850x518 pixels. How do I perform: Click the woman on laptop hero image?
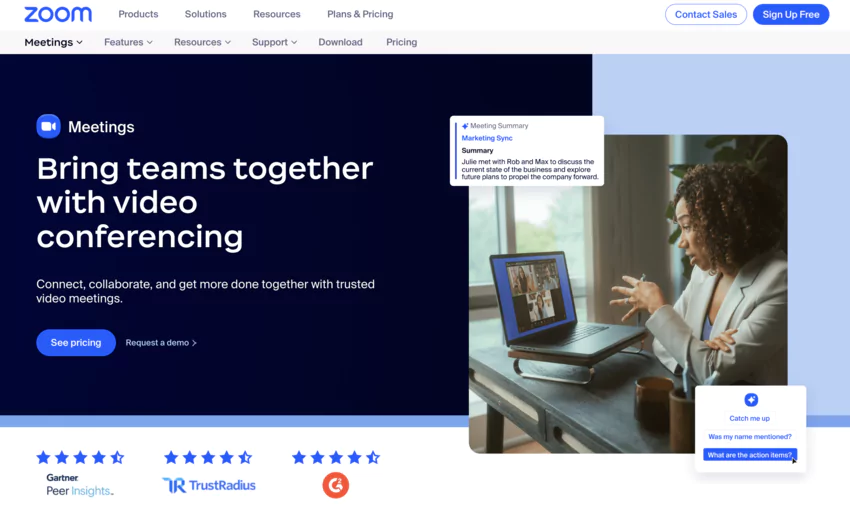point(628,294)
